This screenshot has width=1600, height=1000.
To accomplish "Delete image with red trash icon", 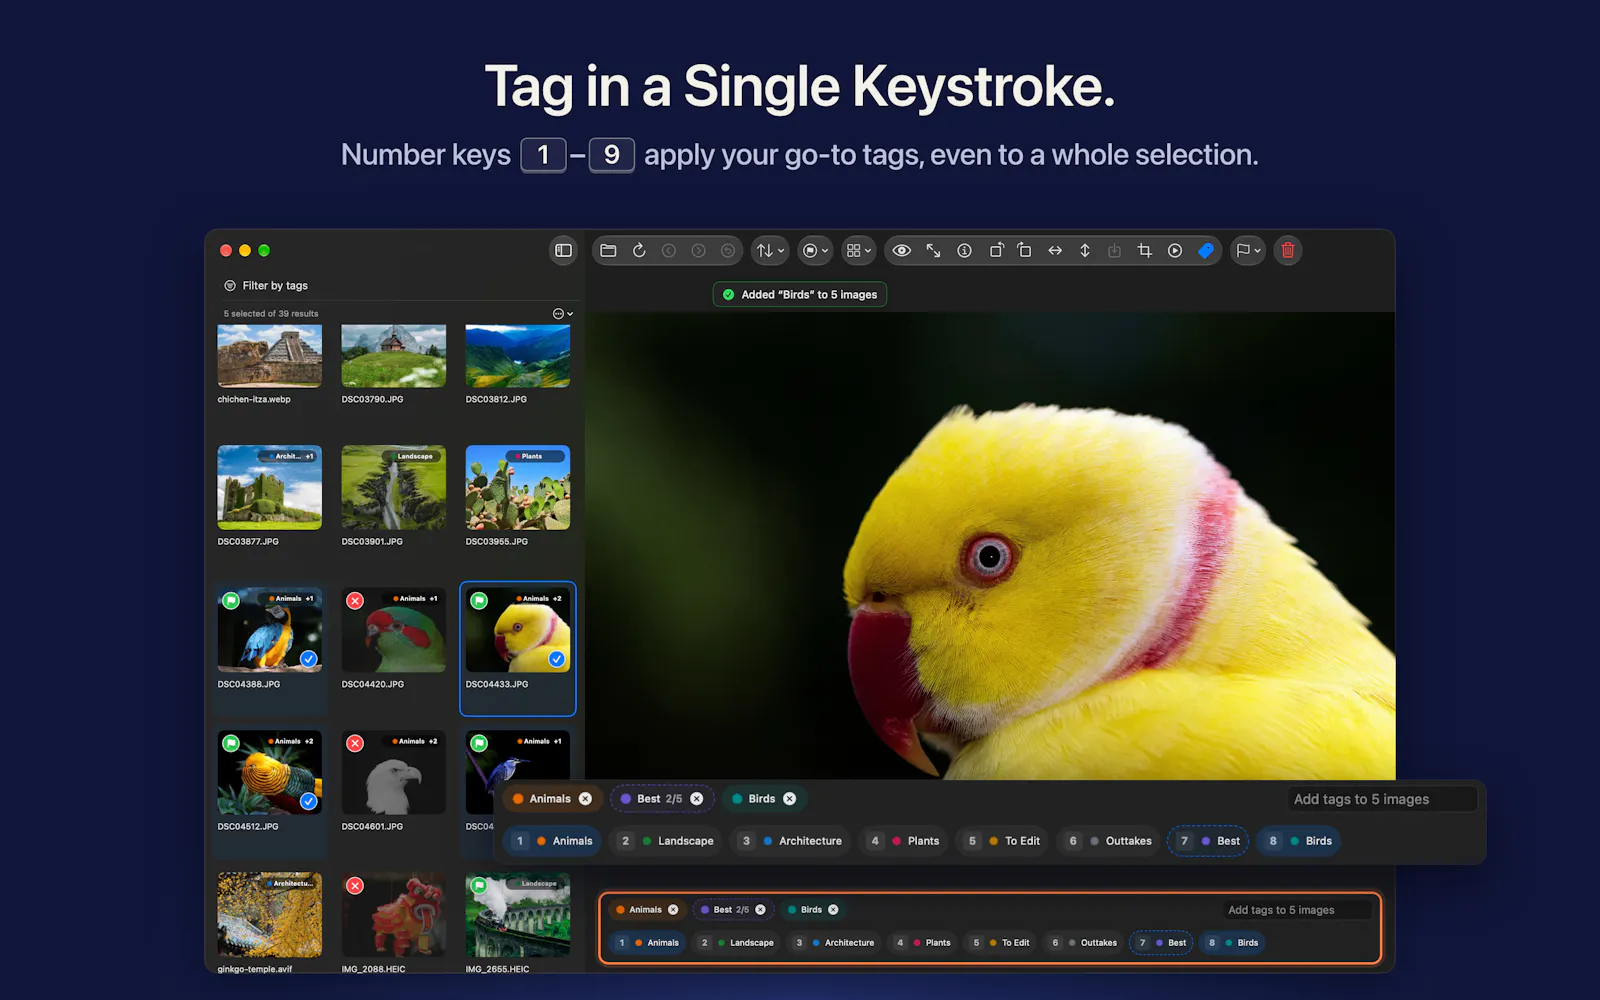I will [1288, 251].
